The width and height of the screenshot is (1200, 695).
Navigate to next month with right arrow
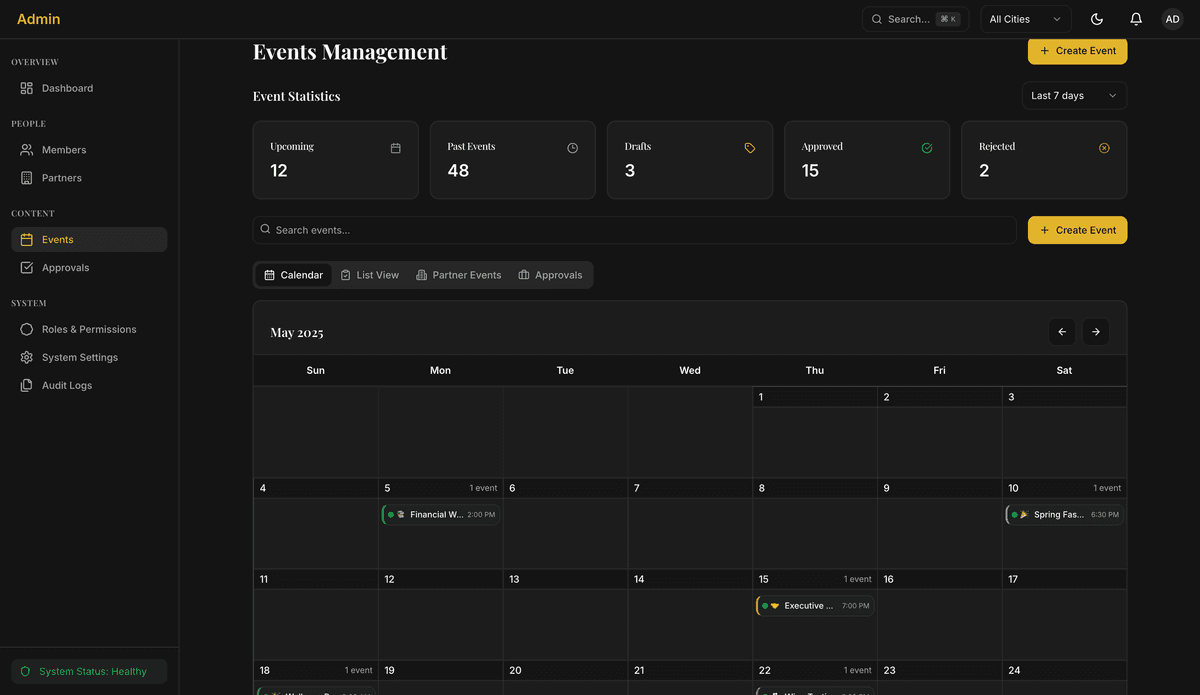[1095, 331]
